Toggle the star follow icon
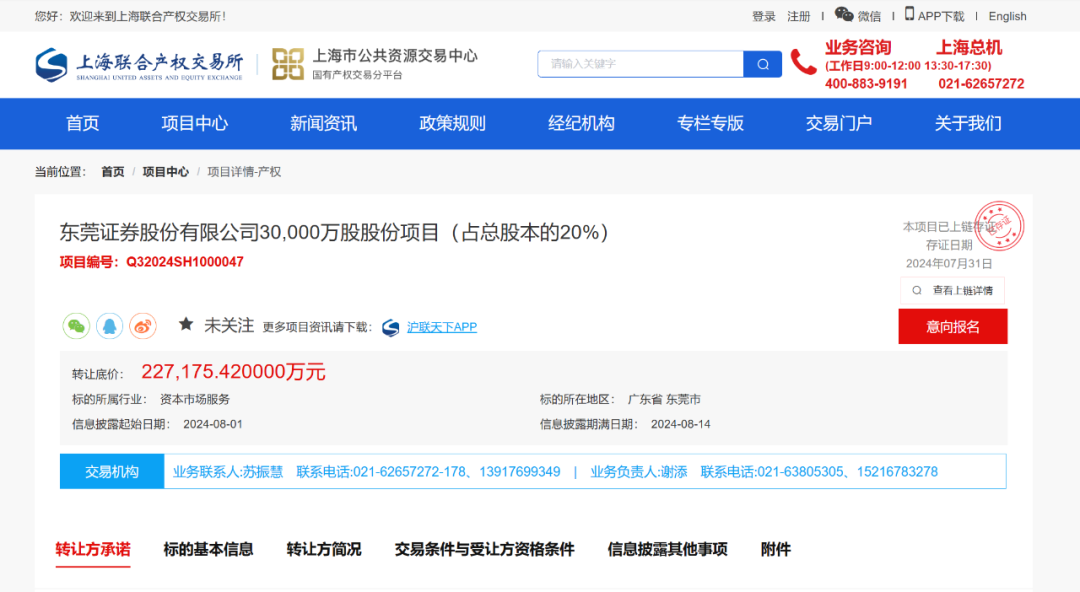This screenshot has height=592, width=1080. (x=186, y=325)
